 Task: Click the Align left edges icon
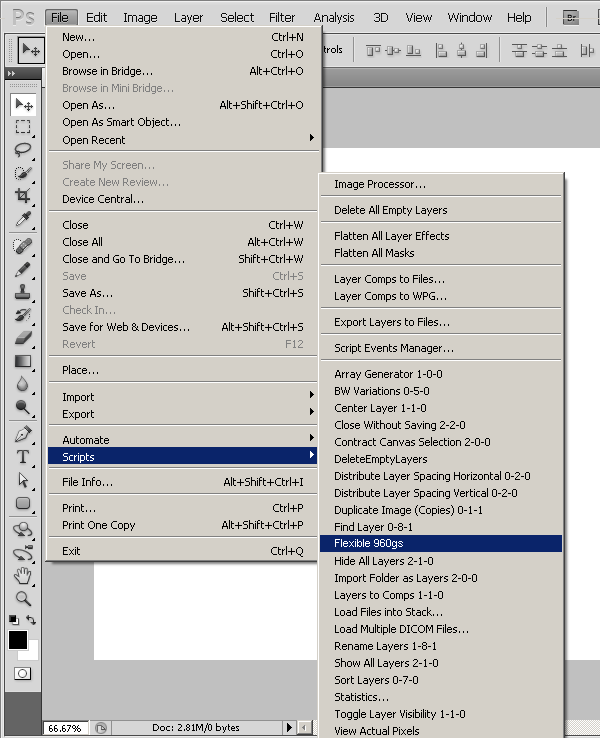pyautogui.click(x=441, y=50)
